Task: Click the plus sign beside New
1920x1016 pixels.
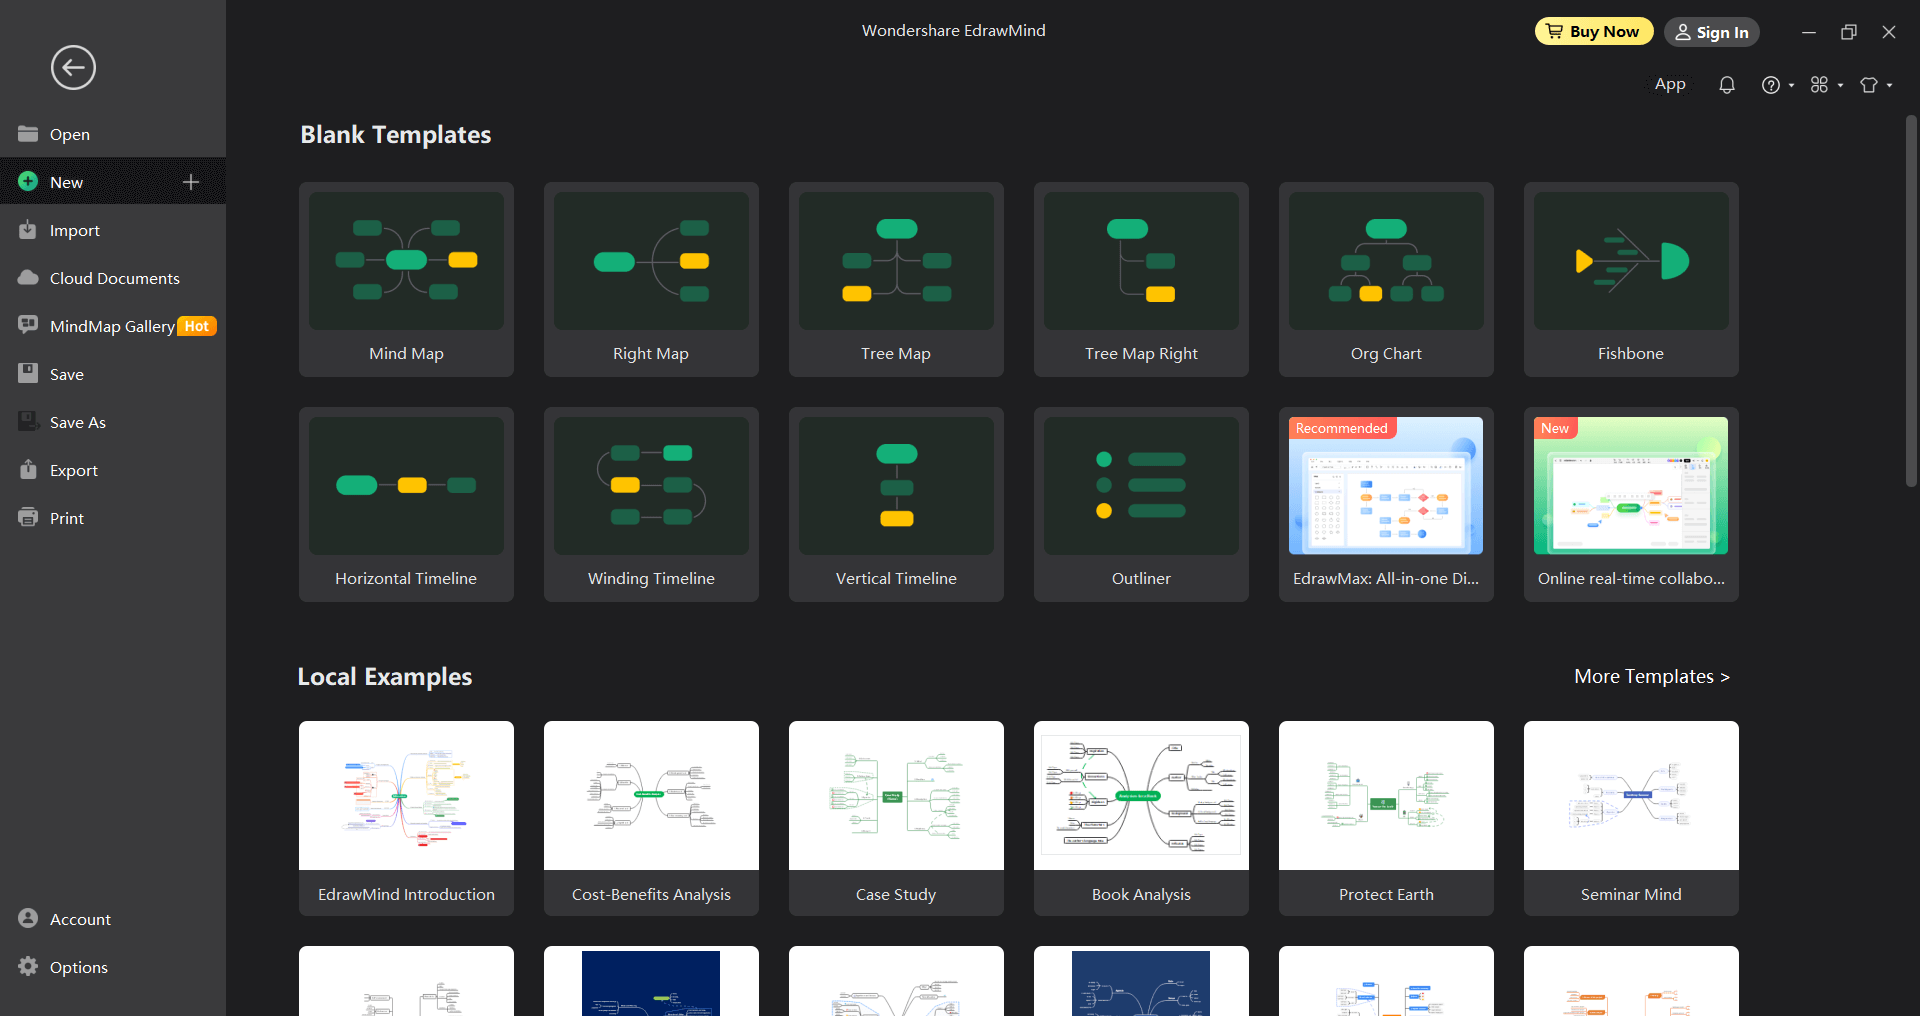Action: (191, 182)
